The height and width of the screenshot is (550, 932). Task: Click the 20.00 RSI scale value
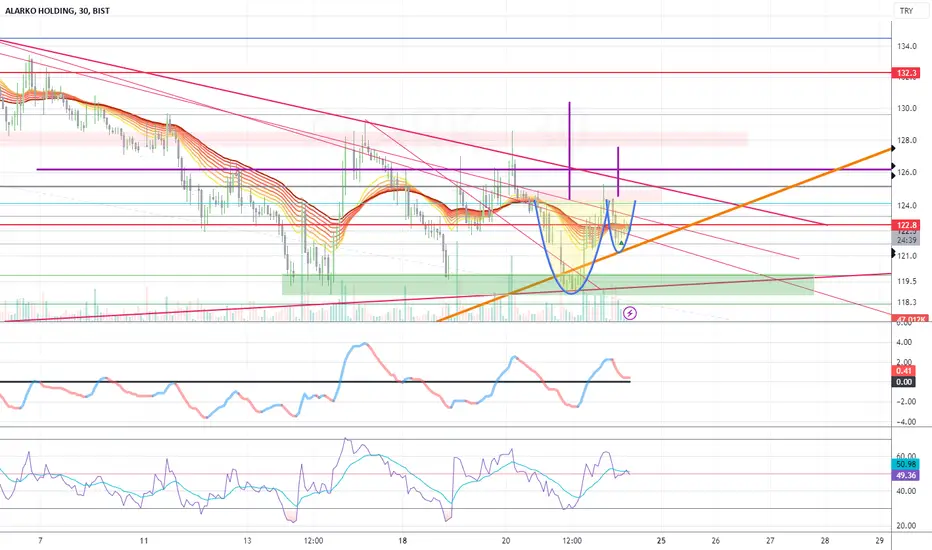coord(906,526)
